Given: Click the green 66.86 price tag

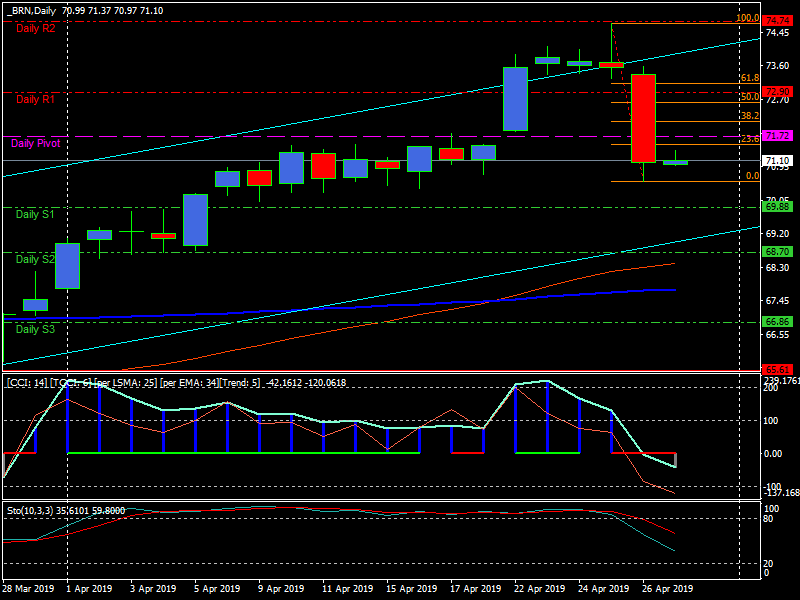Looking at the screenshot, I should pyautogui.click(x=778, y=322).
